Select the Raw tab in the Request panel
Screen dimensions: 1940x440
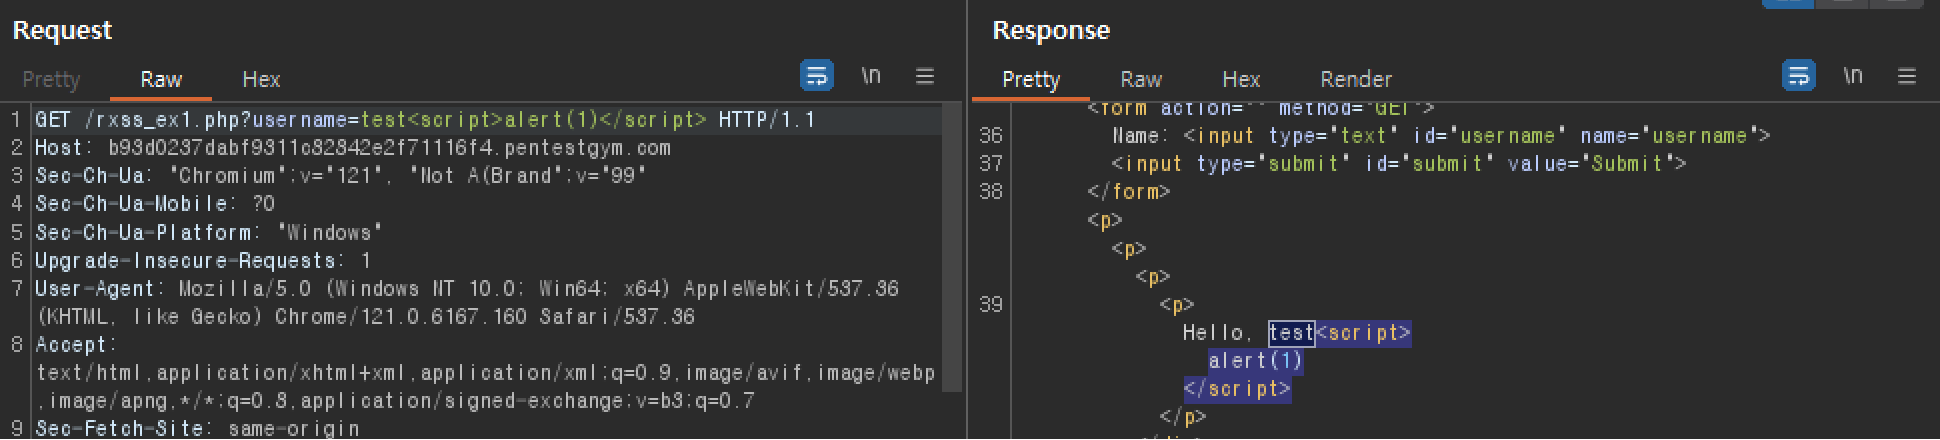pyautogui.click(x=161, y=79)
